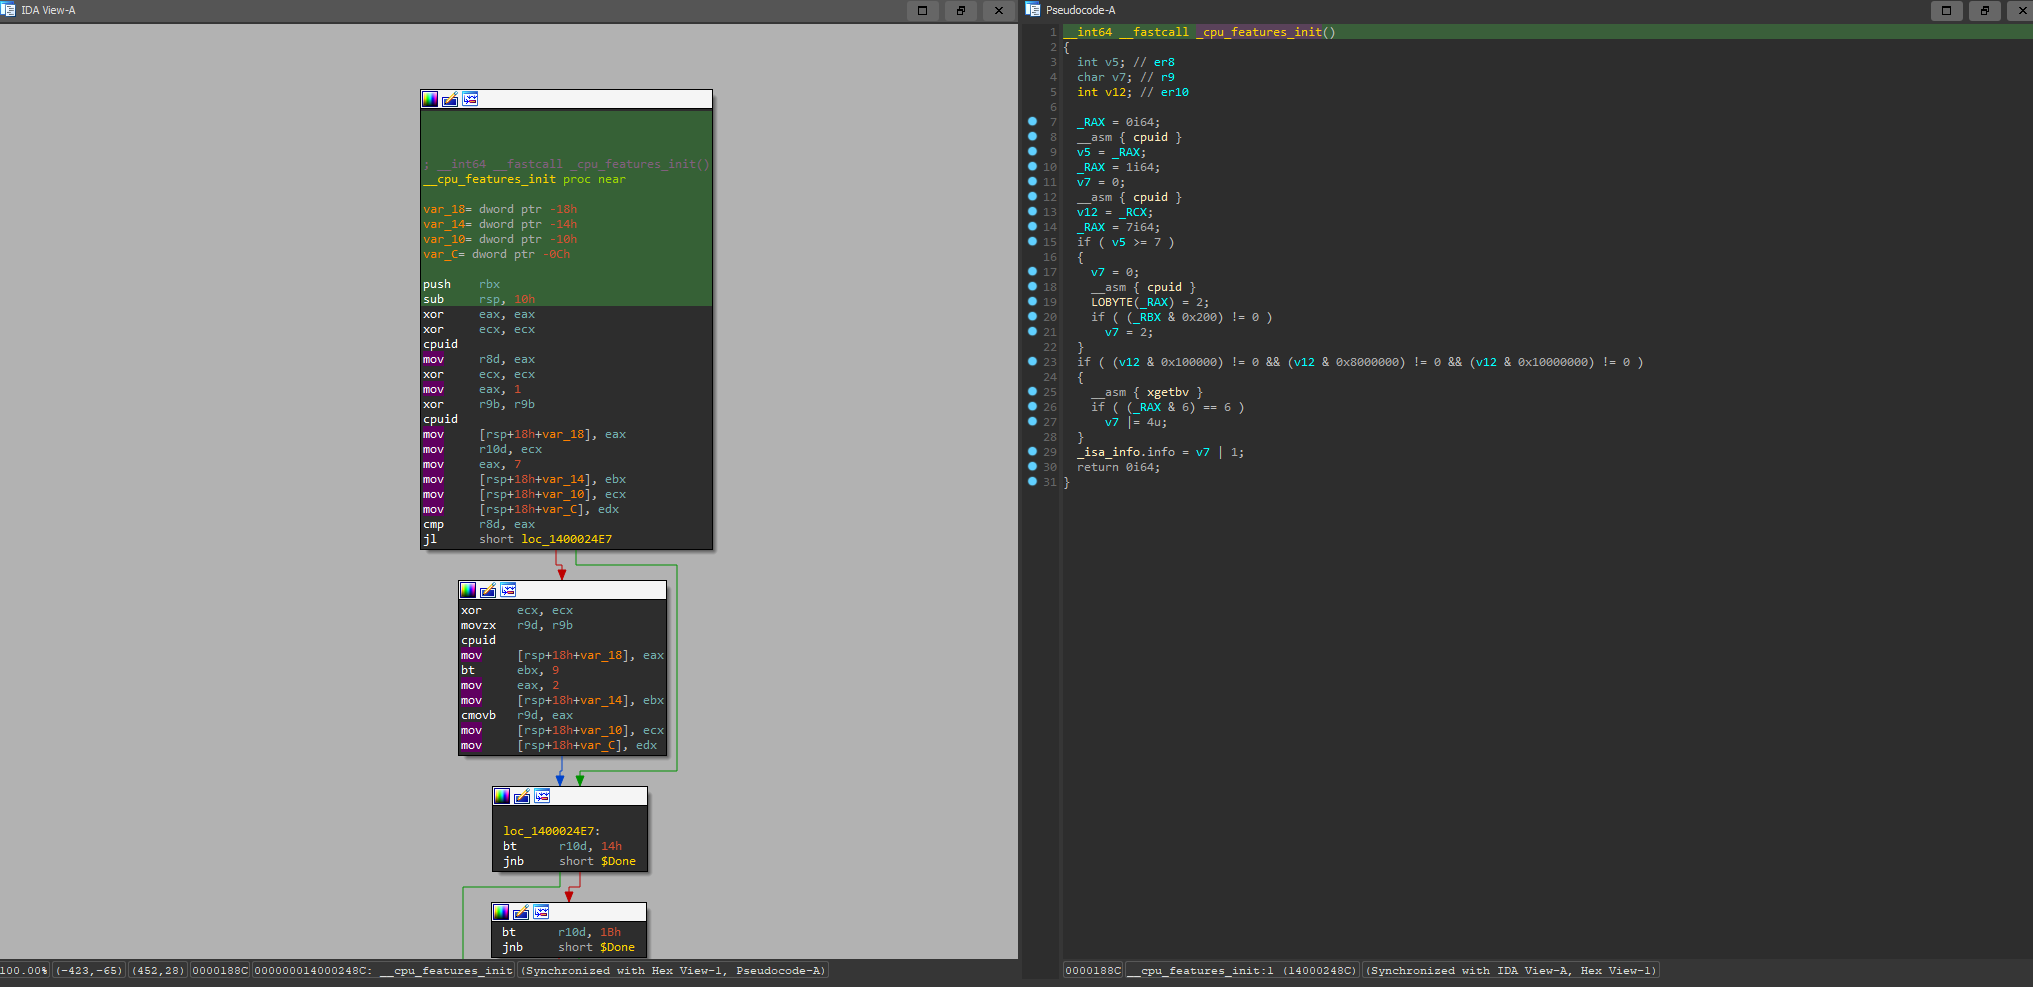Toggle breakpoint dot on pseudocode line 23

[x=1032, y=362]
